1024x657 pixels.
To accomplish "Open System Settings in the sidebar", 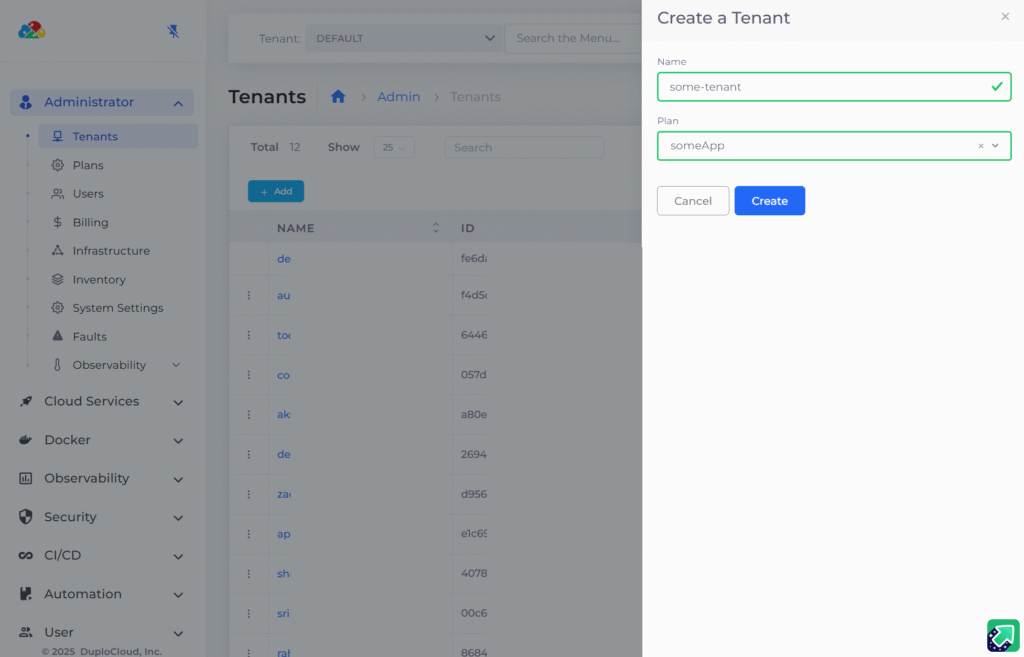I will pos(116,307).
